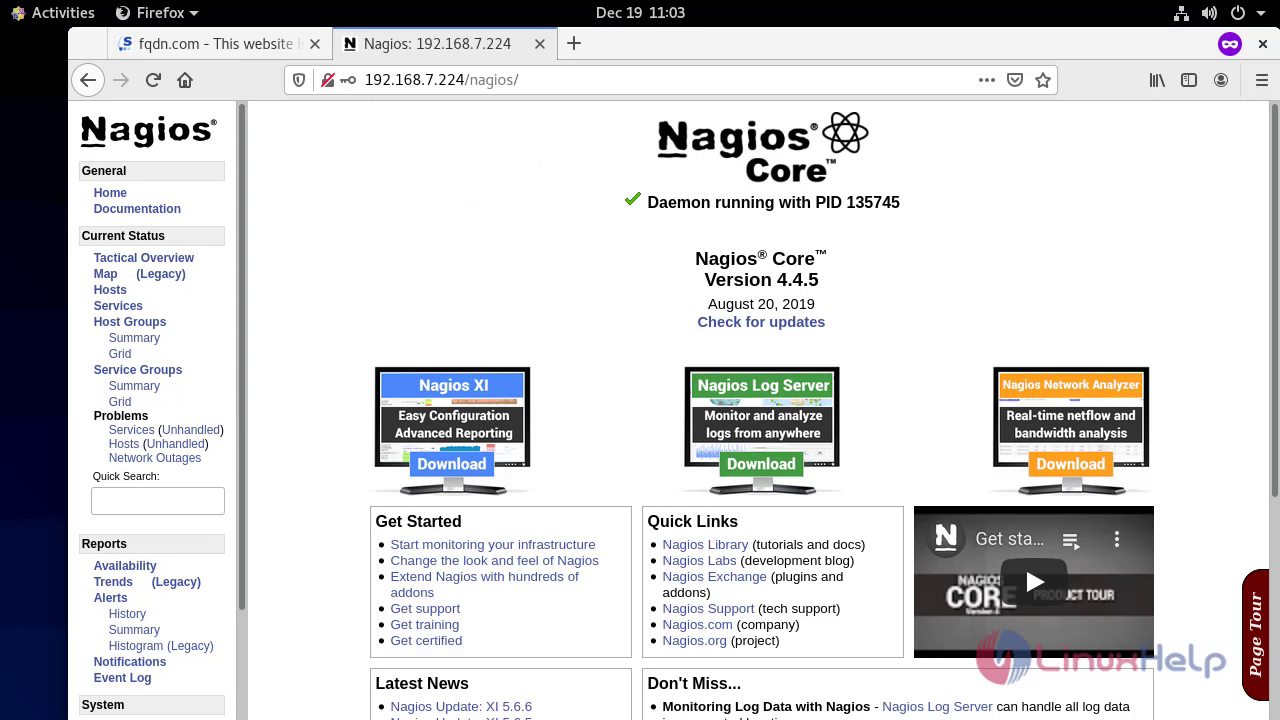Viewport: 1280px width, 720px height.
Task: Open Network Outages under Problems
Action: (x=155, y=458)
